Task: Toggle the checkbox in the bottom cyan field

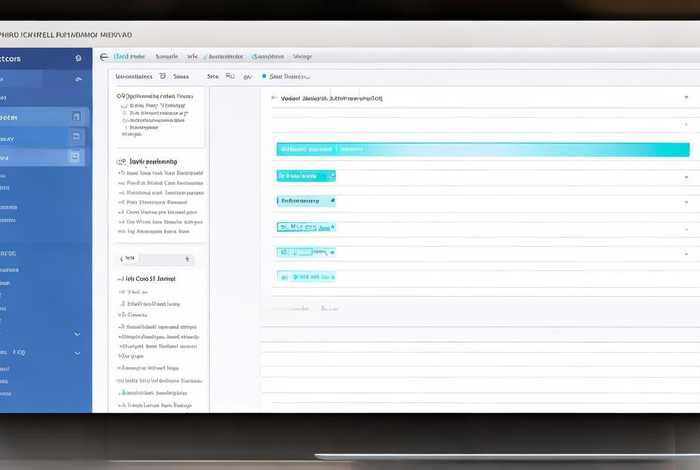Action: click(284, 275)
